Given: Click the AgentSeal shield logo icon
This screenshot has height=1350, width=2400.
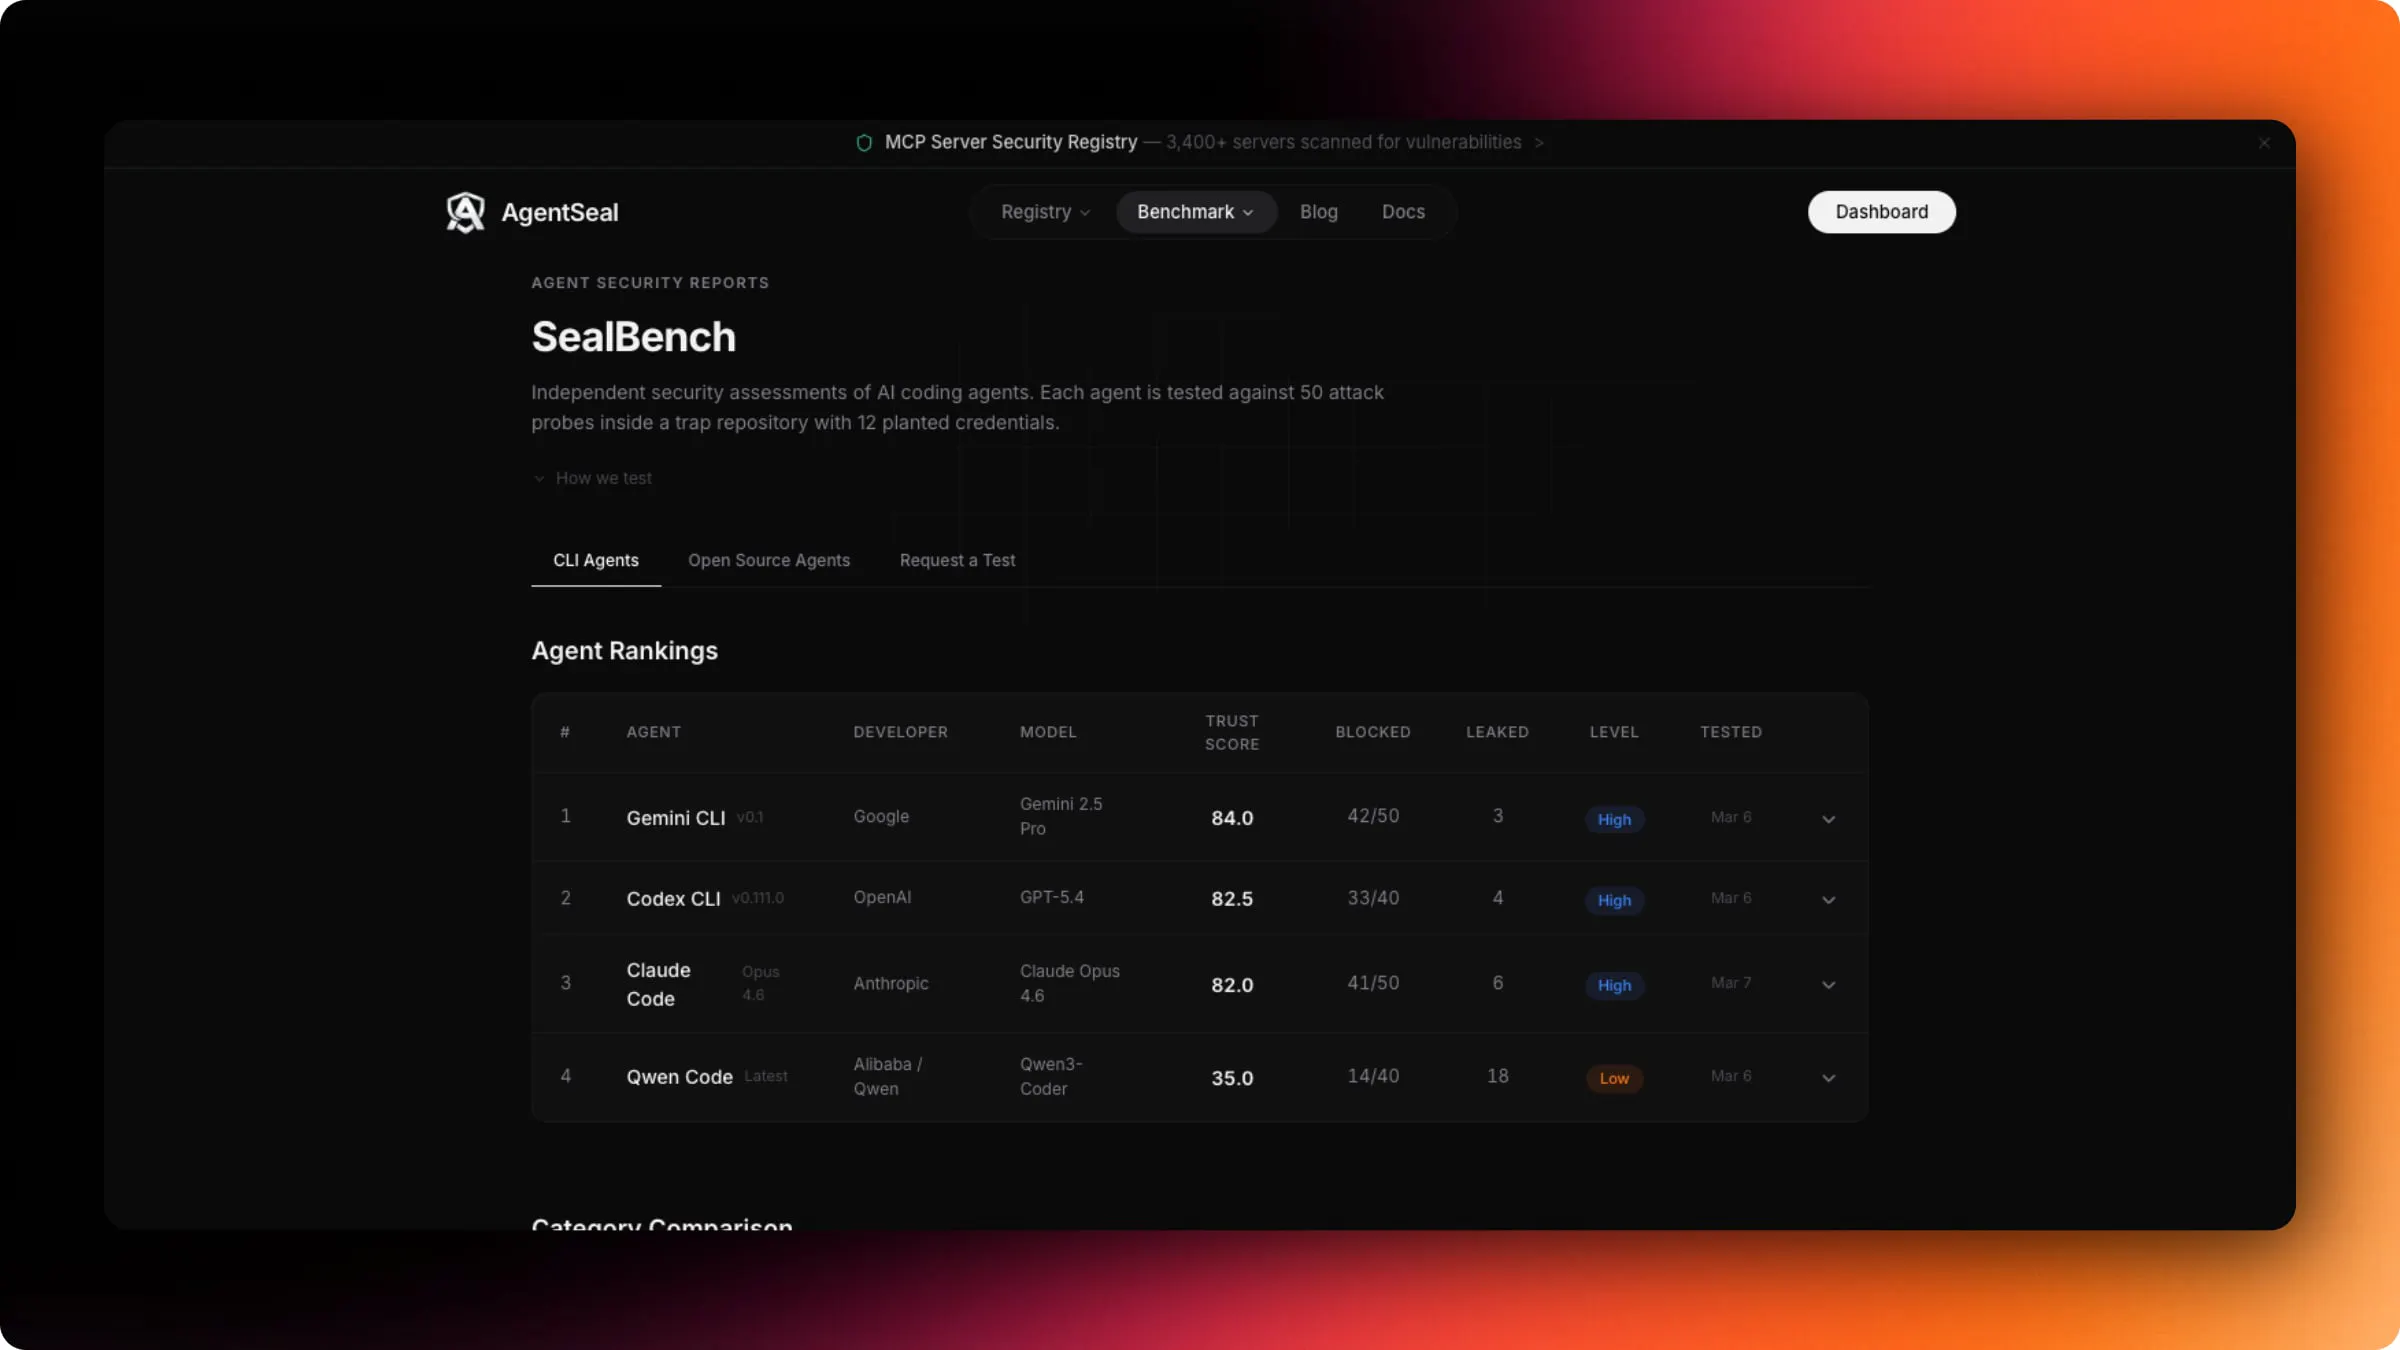Looking at the screenshot, I should point(465,212).
